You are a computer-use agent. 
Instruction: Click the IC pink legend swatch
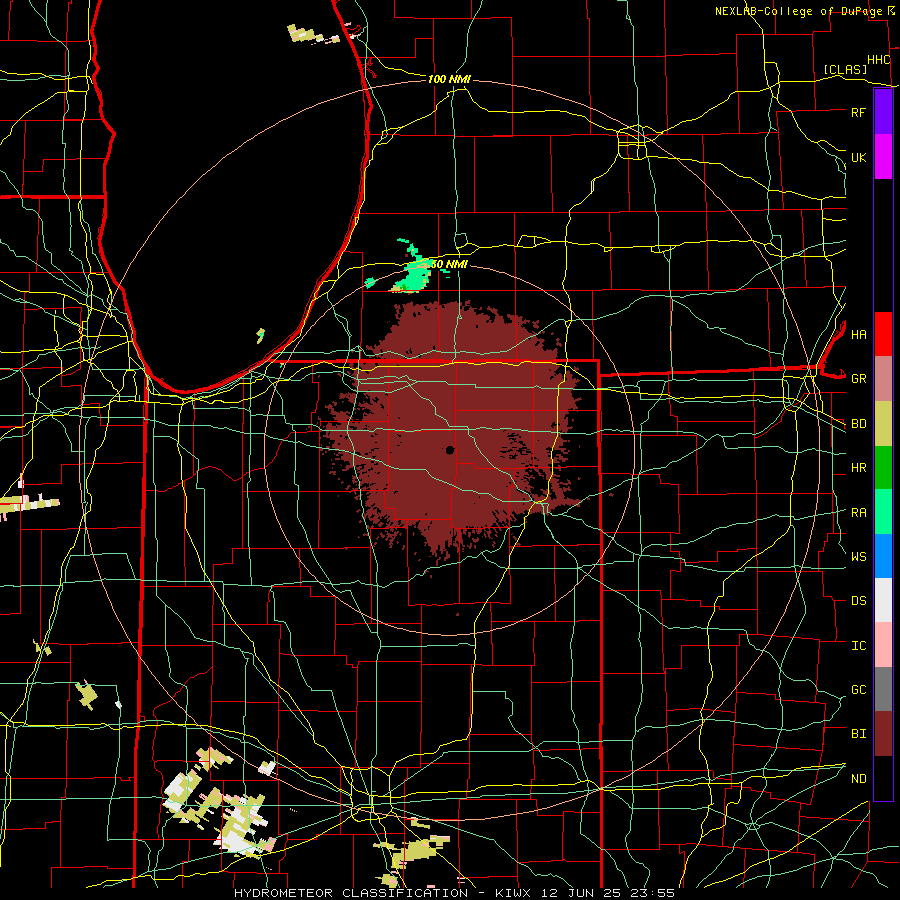tap(883, 645)
